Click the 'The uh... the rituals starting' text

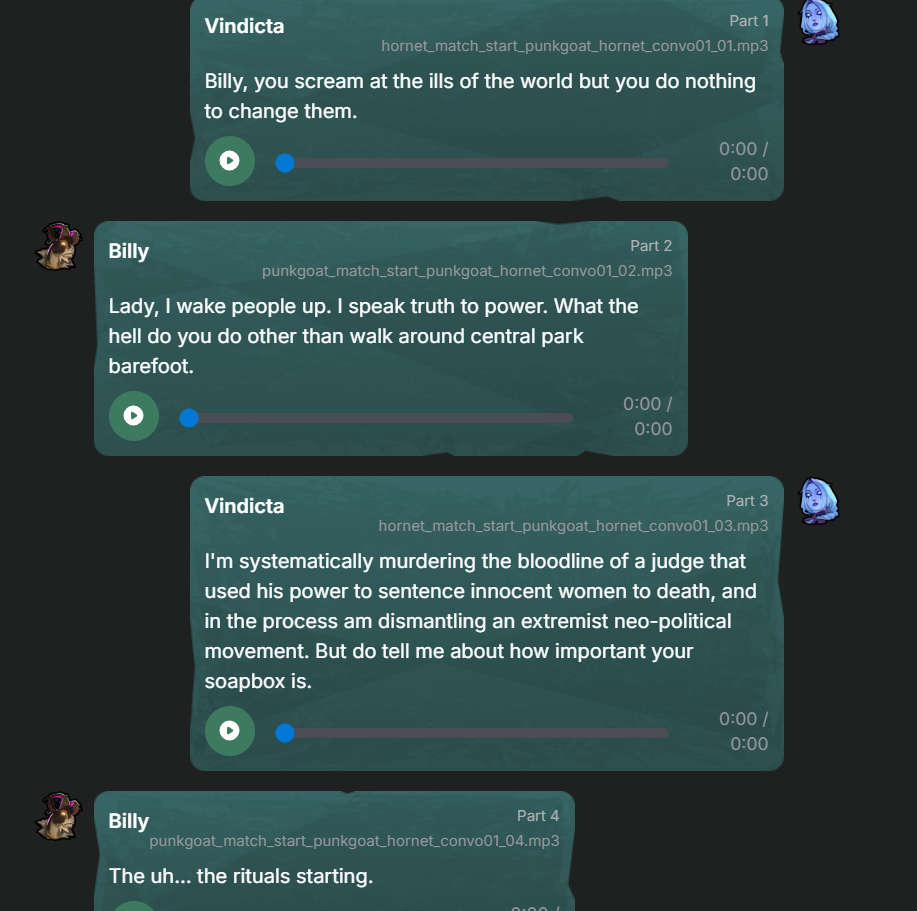pos(241,877)
